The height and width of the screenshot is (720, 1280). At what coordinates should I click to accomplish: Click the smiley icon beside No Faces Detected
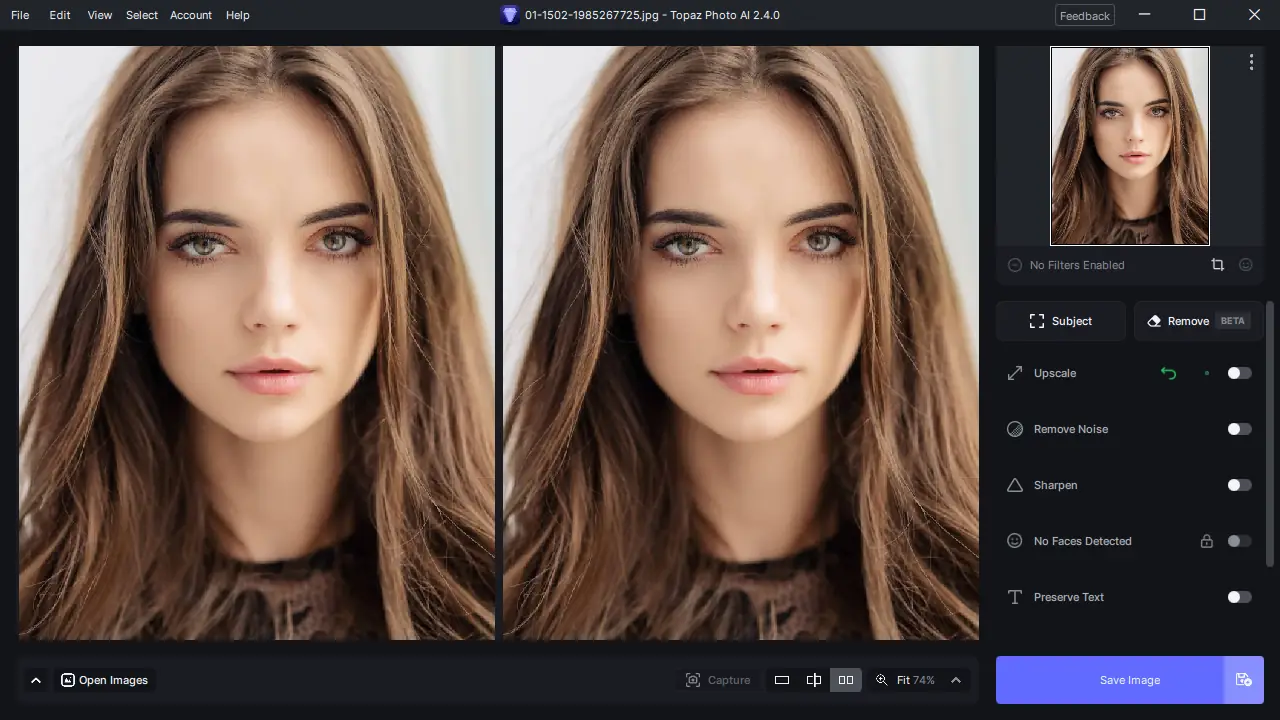point(1015,541)
